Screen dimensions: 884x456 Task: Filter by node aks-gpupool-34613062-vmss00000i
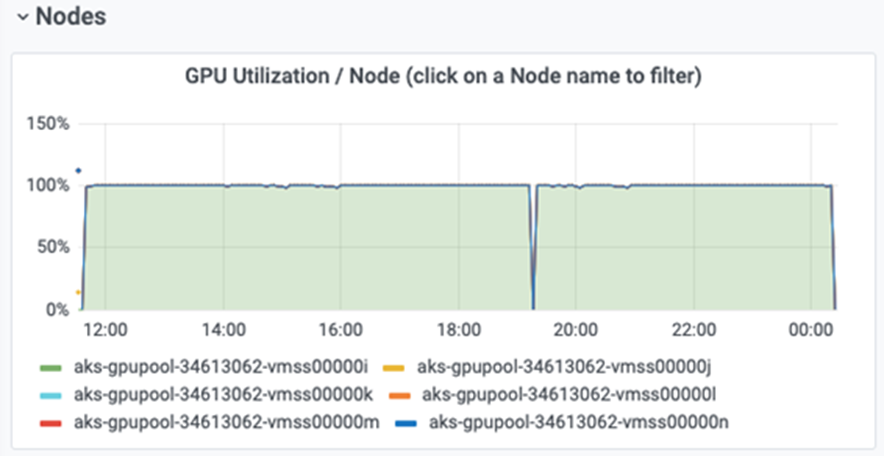[x=221, y=368]
